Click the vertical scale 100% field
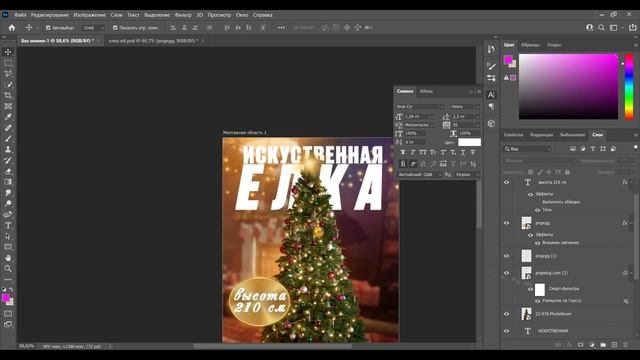This screenshot has height=360, width=640. pyautogui.click(x=414, y=133)
